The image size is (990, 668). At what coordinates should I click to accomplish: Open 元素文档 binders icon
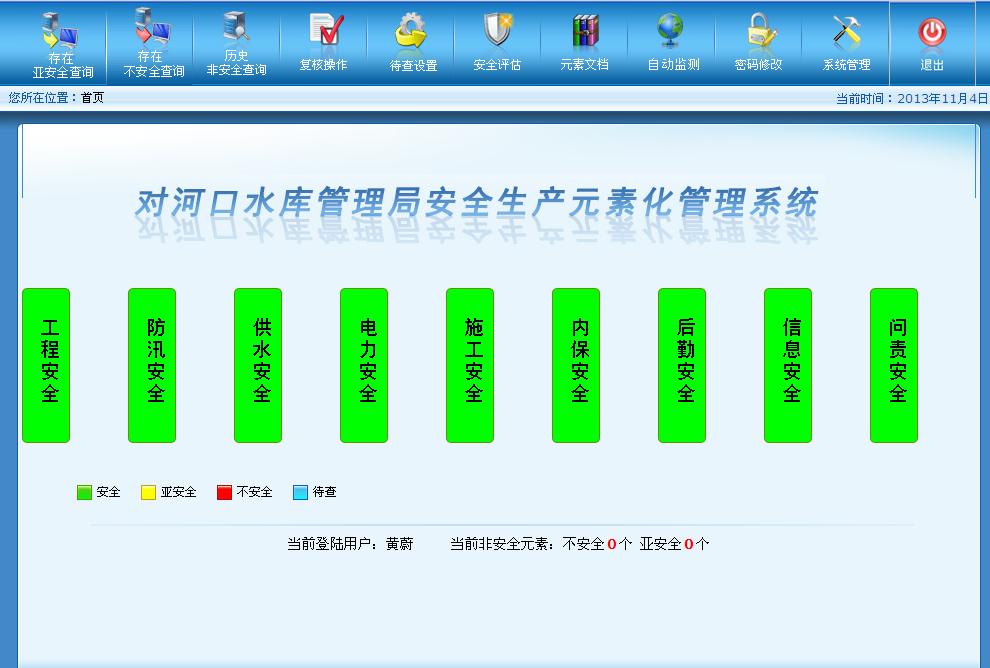click(585, 31)
